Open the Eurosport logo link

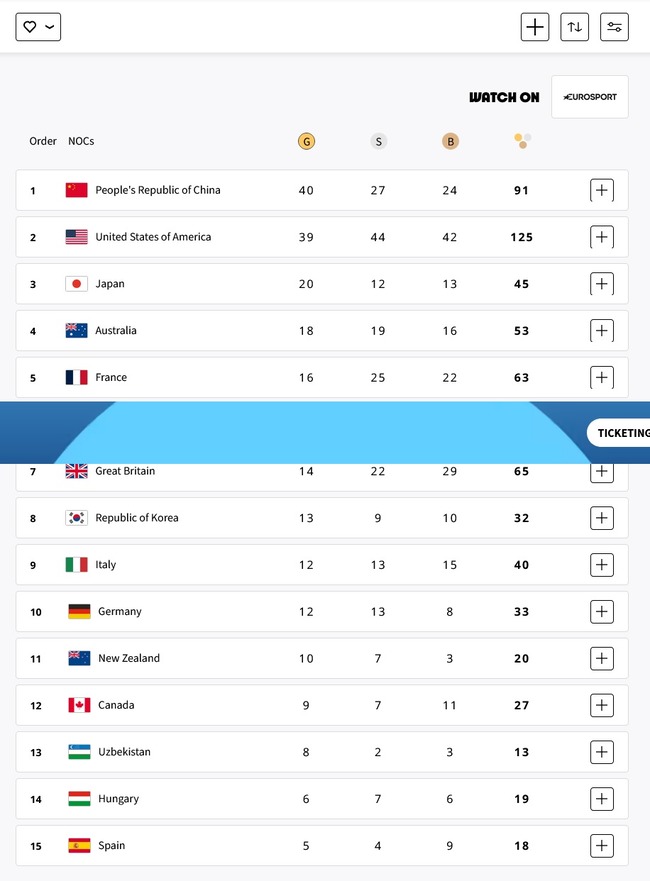pos(590,97)
